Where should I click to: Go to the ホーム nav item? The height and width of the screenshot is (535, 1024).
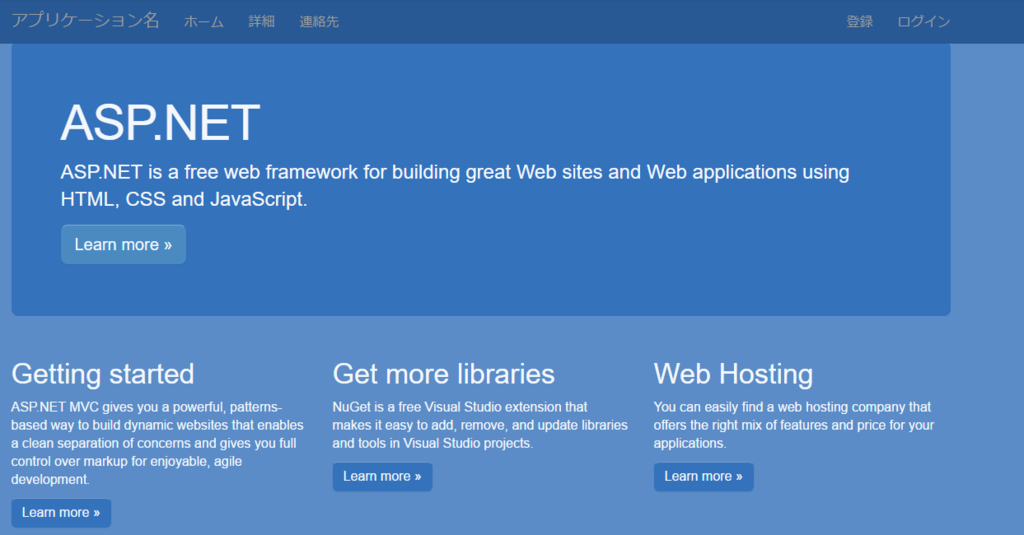tap(204, 22)
